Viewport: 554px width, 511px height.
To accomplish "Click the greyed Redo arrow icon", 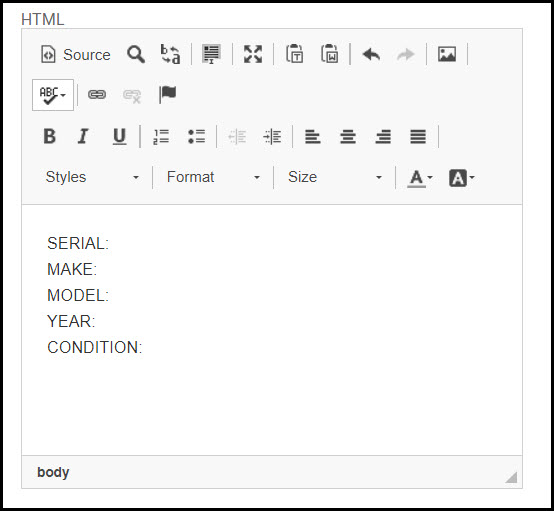I will 406,54.
